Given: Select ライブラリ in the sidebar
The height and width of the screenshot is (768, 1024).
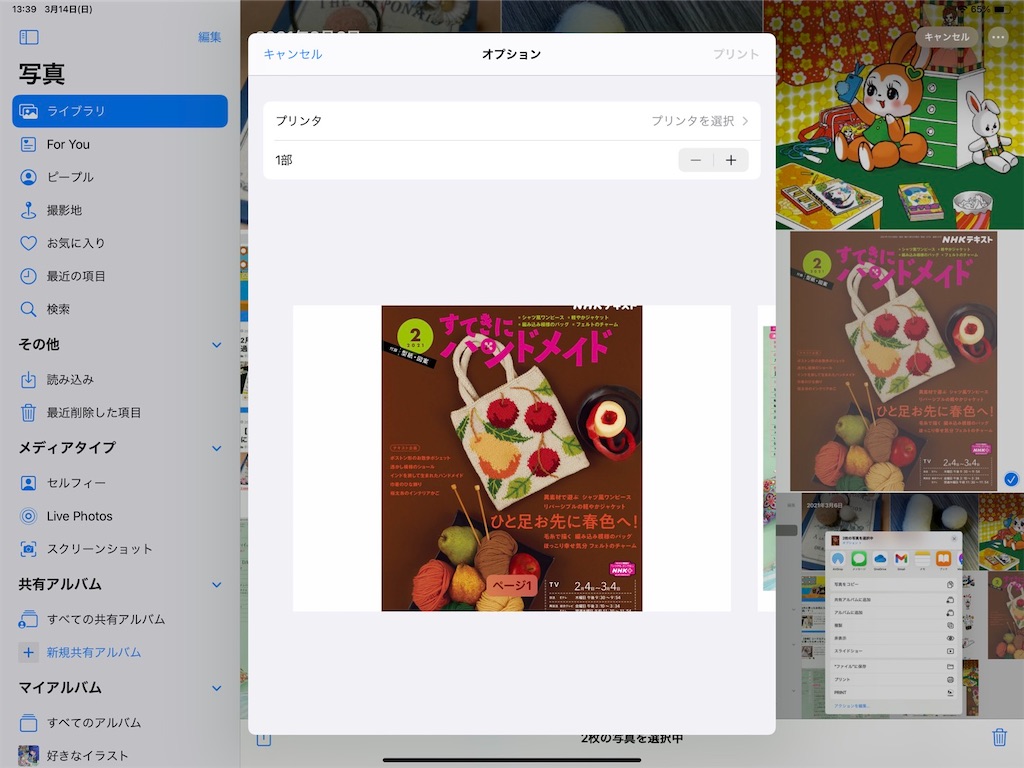Looking at the screenshot, I should click(120, 111).
